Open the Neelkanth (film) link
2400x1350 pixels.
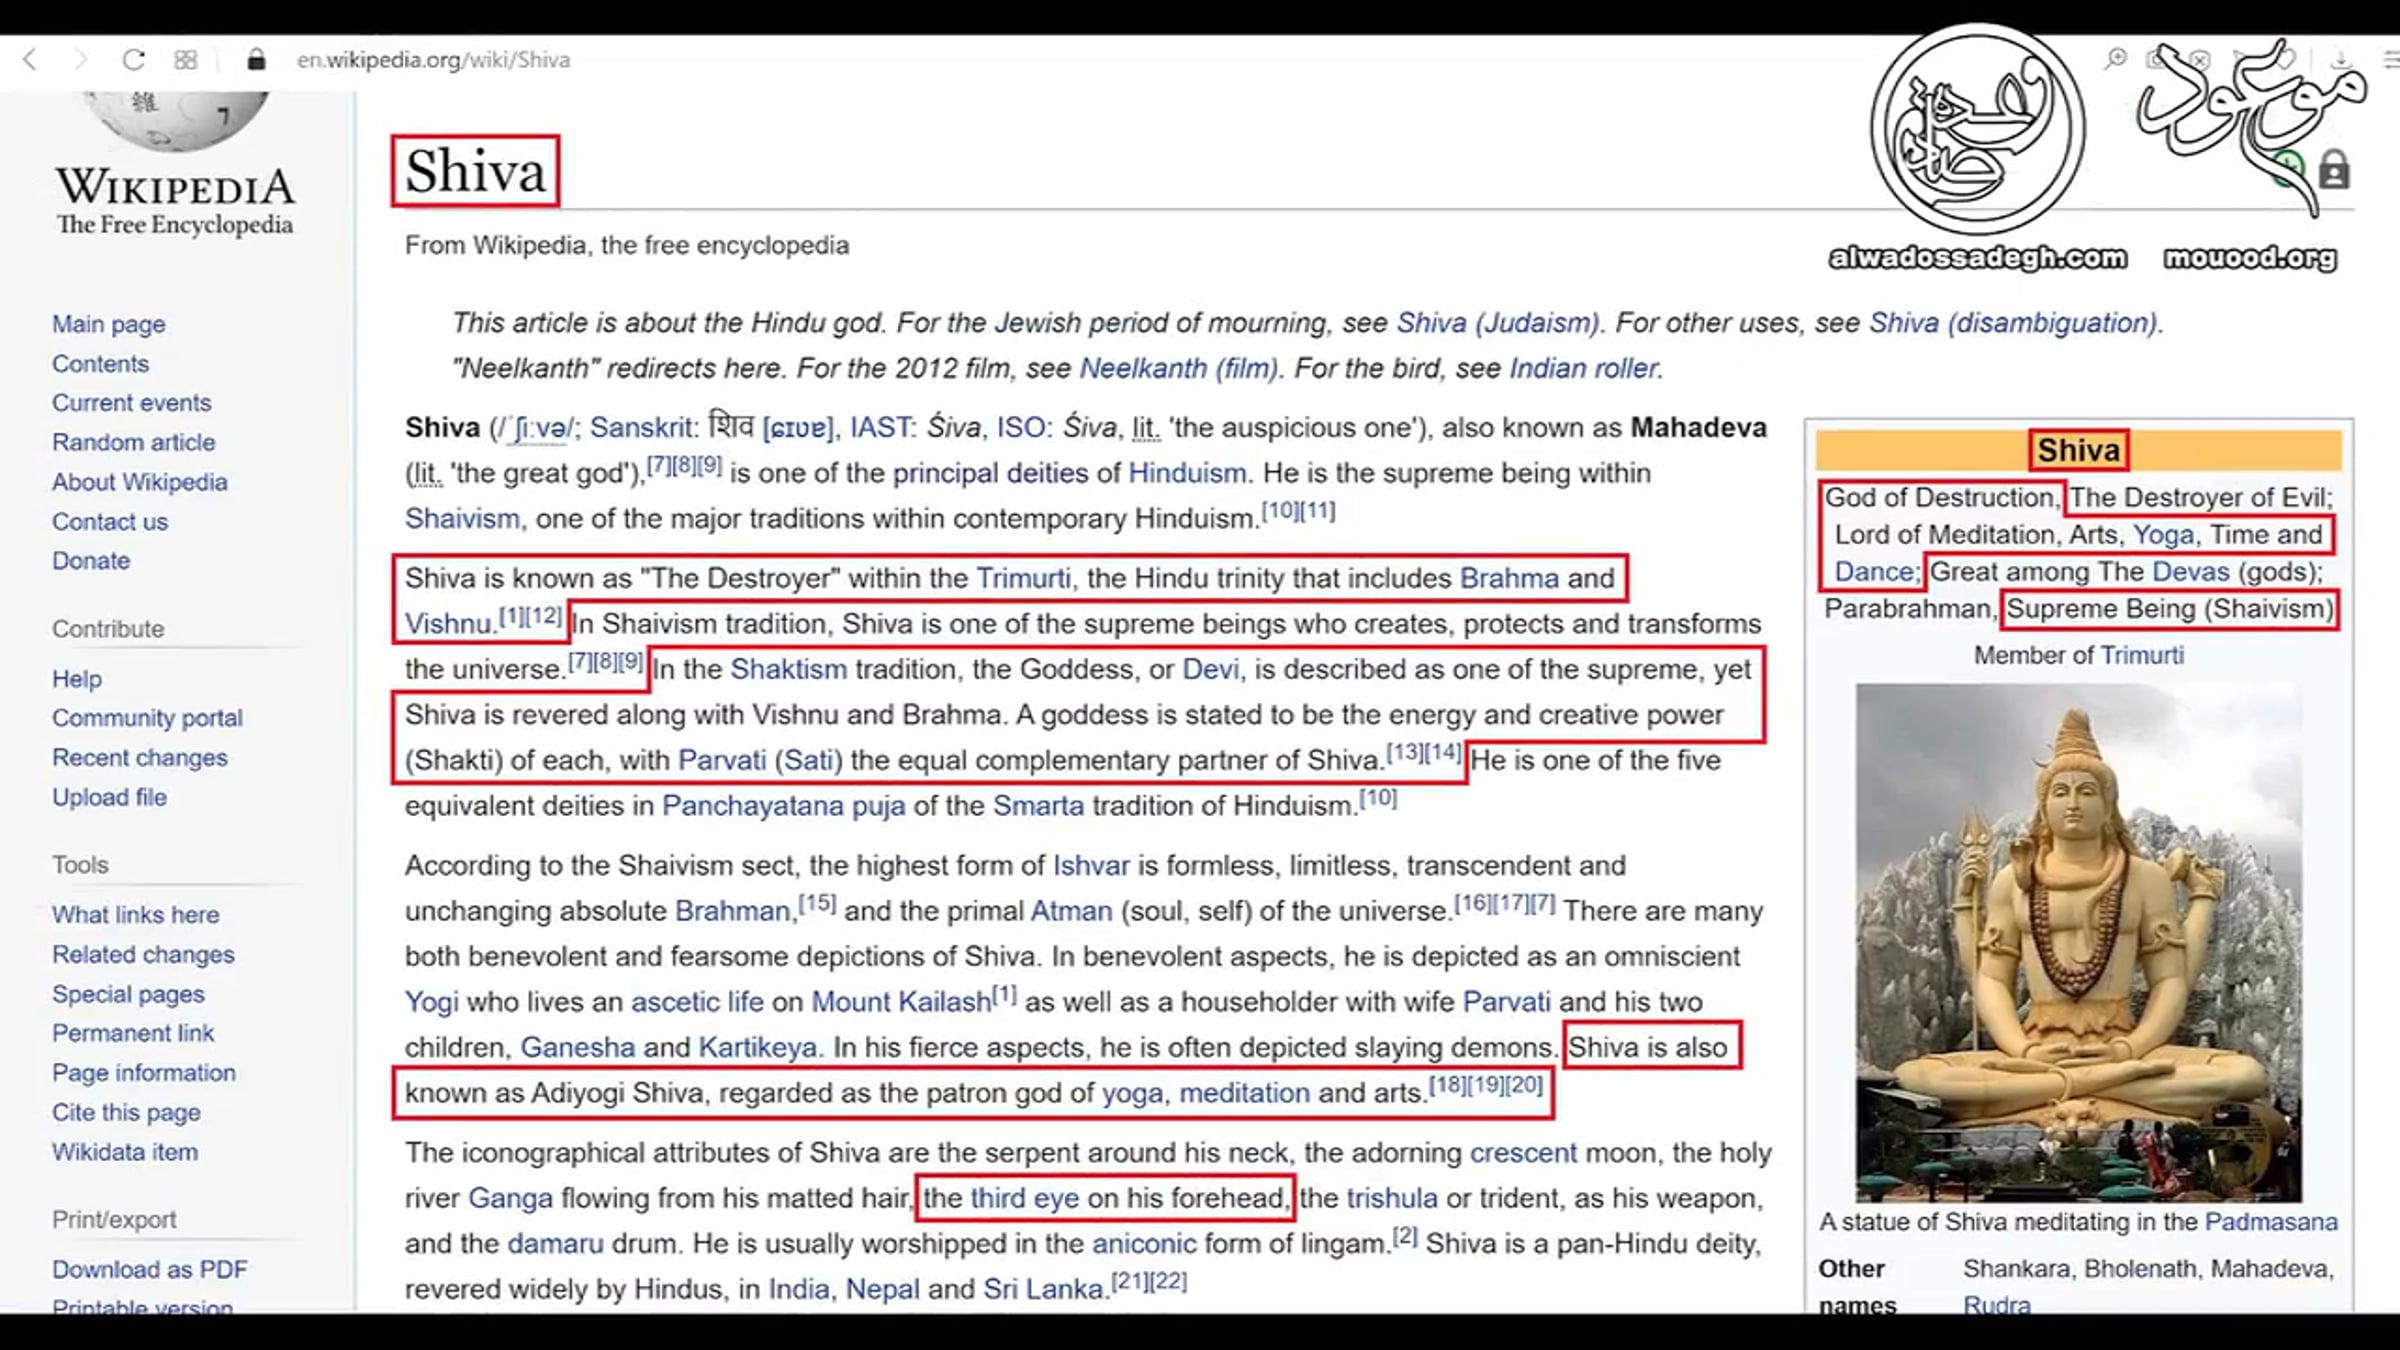pos(1179,369)
